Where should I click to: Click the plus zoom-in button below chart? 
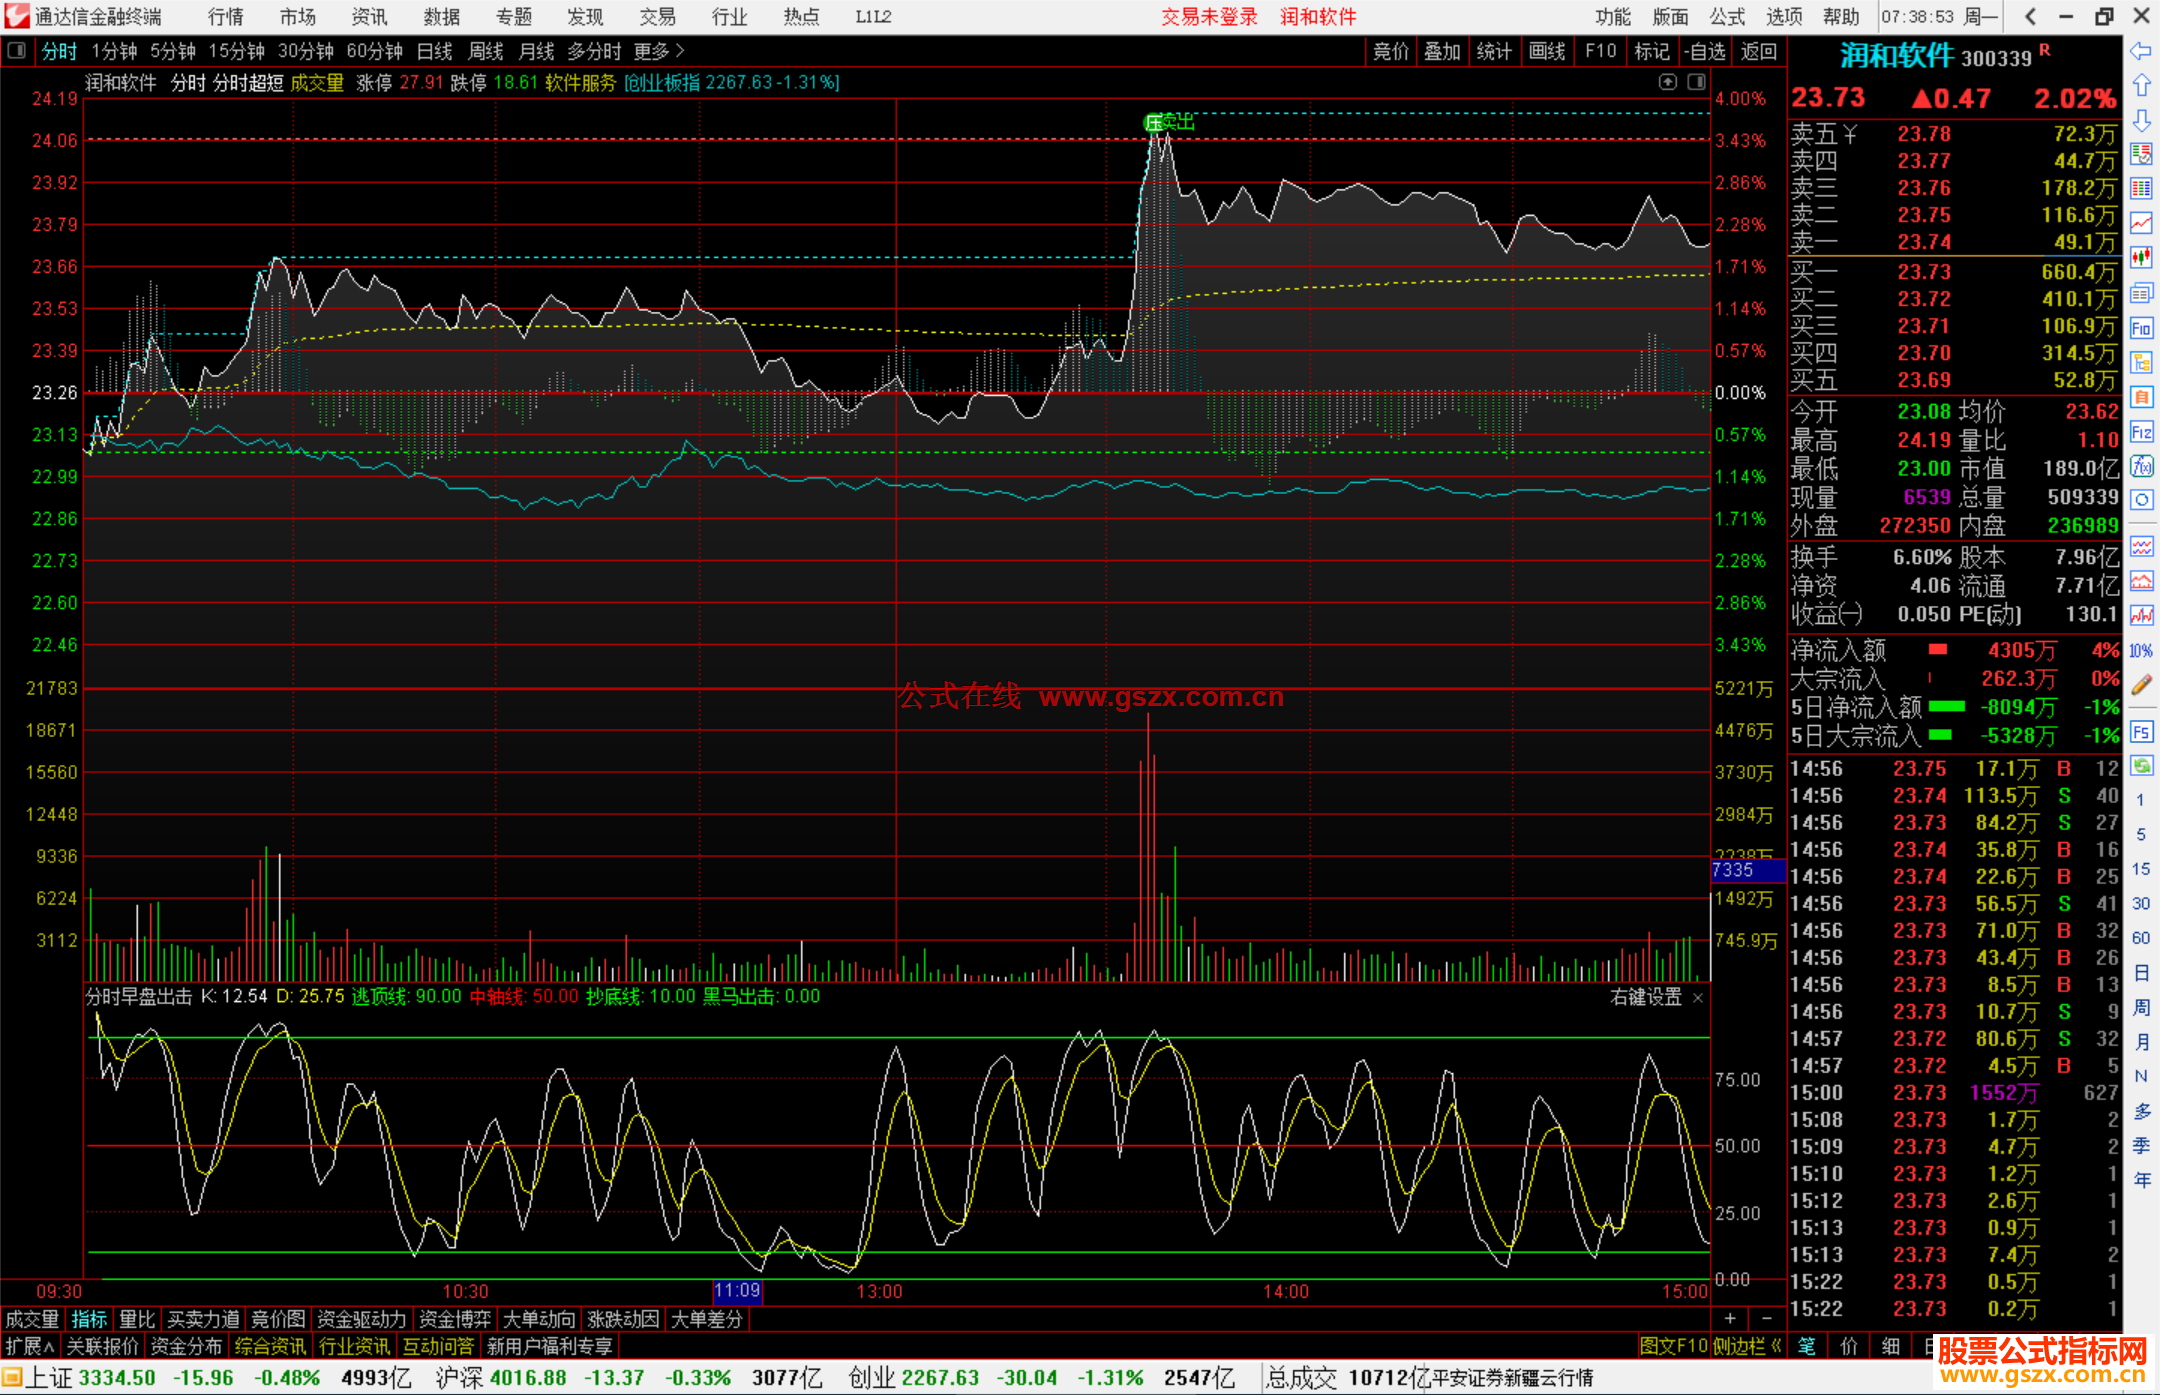click(x=1730, y=1319)
